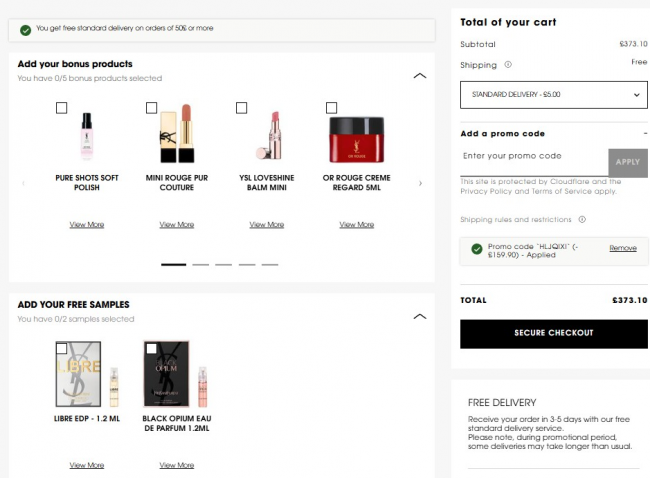Select the Mini Rouge Pur Couture checkbox

[151, 108]
